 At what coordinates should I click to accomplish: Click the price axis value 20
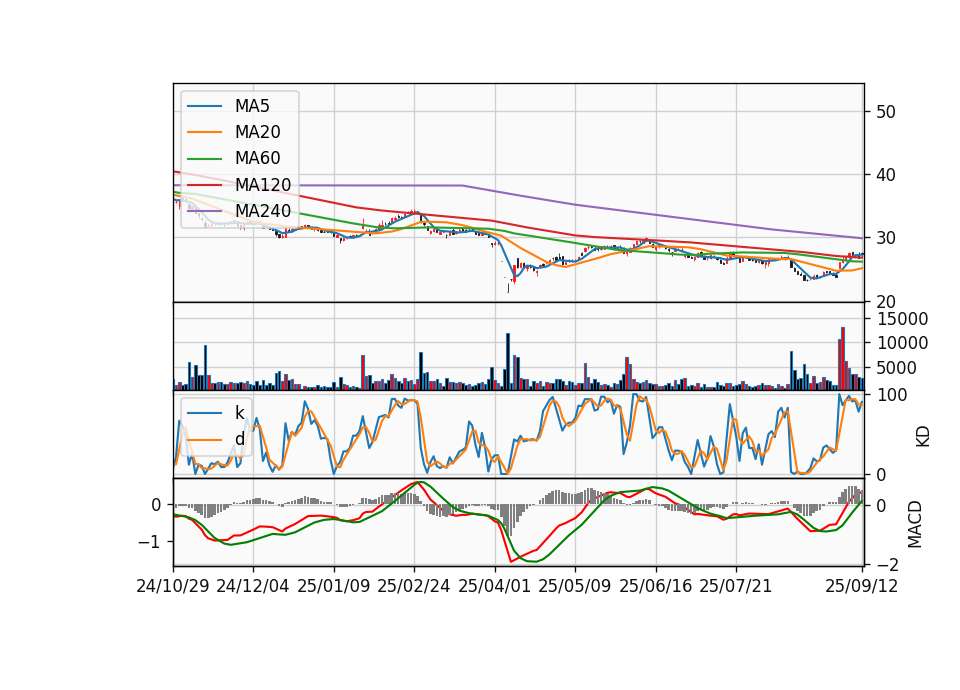click(x=886, y=302)
